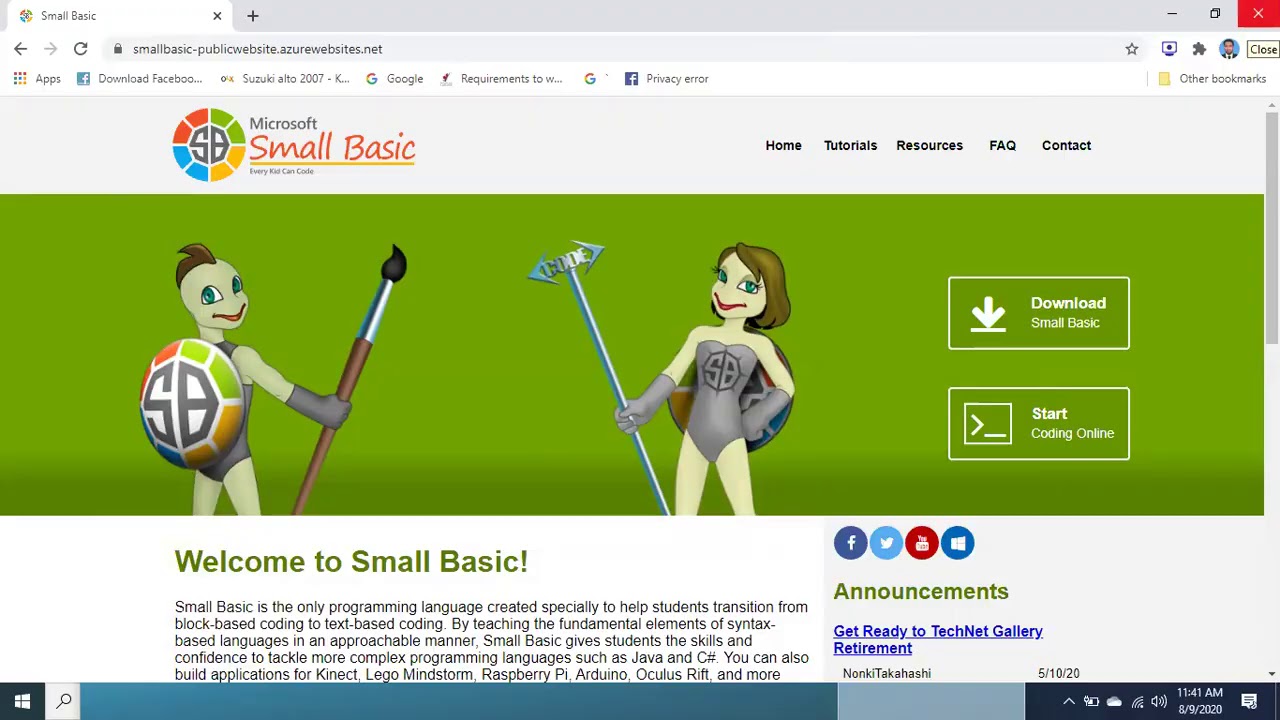Screen dimensions: 1280x720
Task: Open the Google bookmark
Action: pyautogui.click(x=394, y=79)
